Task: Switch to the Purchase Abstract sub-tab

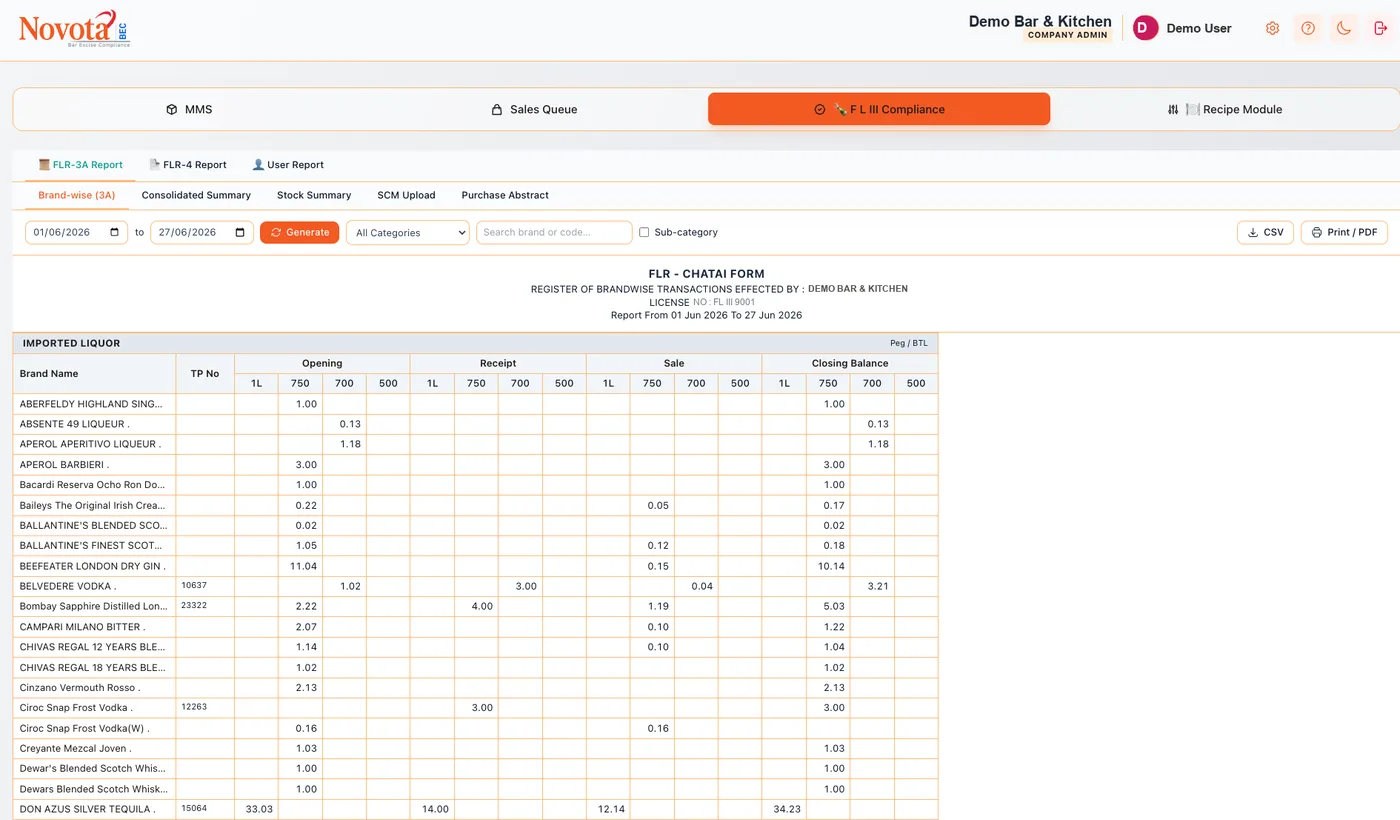Action: click(x=505, y=195)
